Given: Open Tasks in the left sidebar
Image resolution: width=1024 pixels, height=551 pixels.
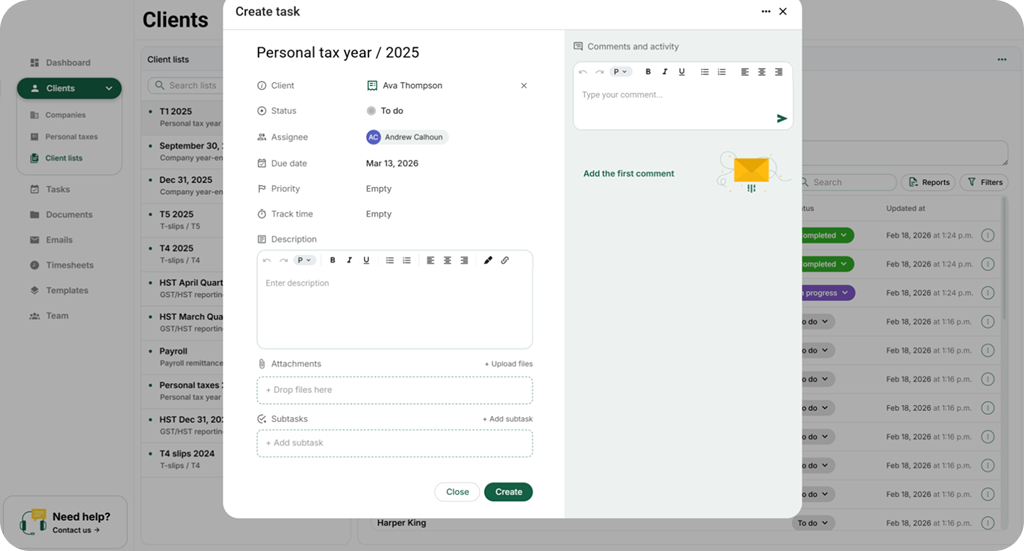Looking at the screenshot, I should point(58,189).
